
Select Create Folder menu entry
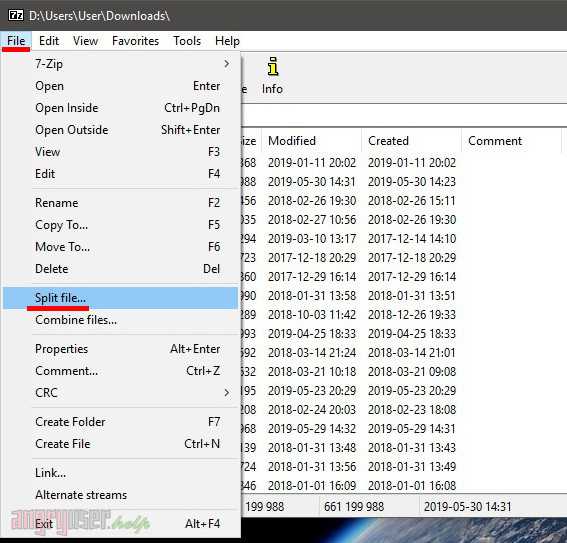121,422
